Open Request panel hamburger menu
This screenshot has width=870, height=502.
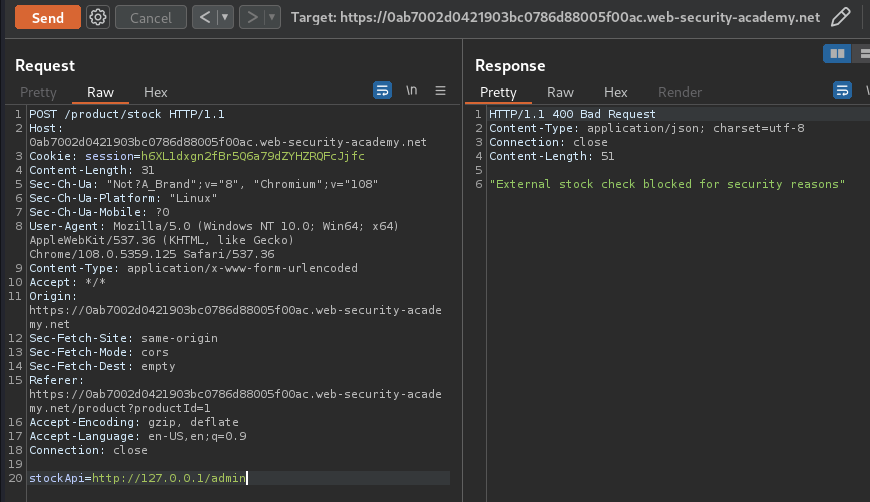click(x=441, y=90)
